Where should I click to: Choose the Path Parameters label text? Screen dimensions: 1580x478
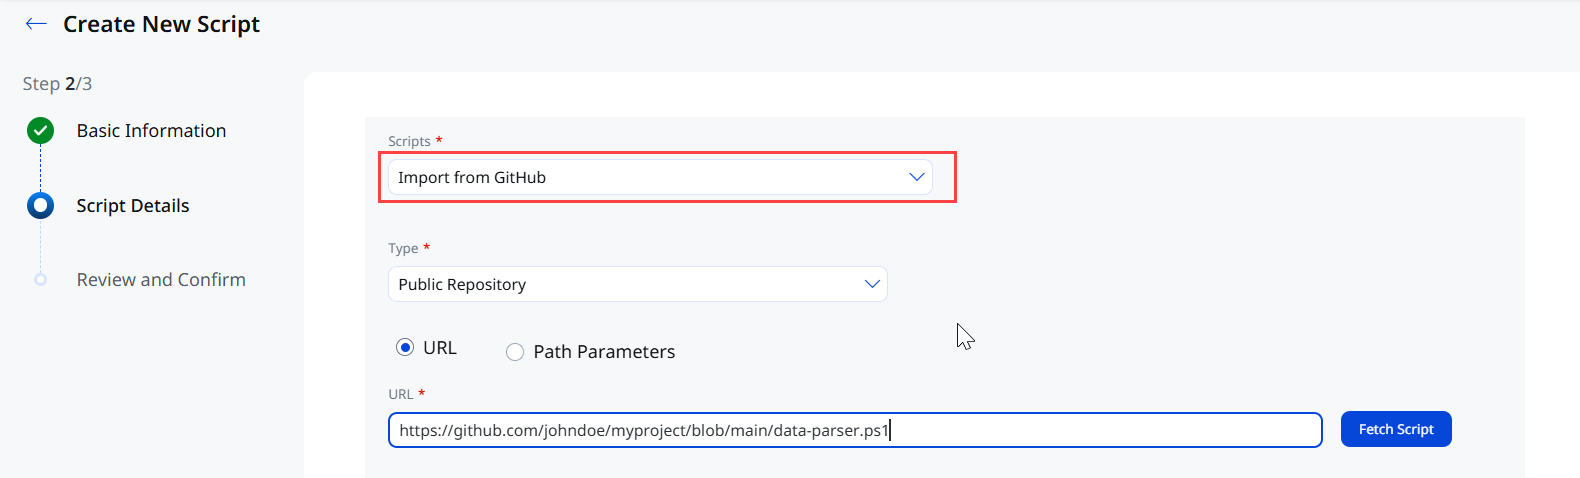[x=604, y=352]
